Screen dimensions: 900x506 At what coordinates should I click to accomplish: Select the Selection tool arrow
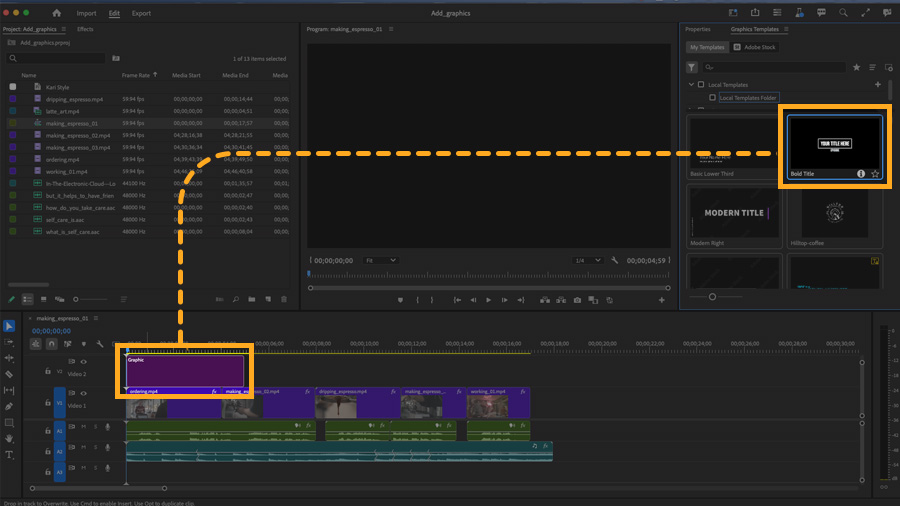point(9,326)
